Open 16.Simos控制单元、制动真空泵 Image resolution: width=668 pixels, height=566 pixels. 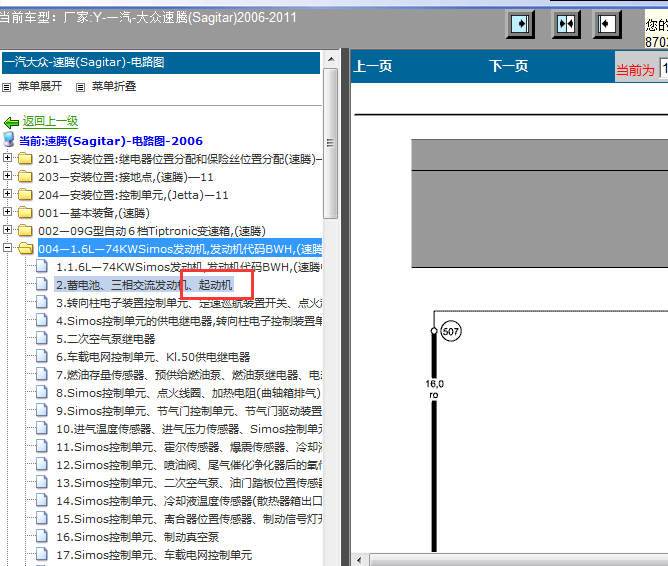(x=138, y=537)
